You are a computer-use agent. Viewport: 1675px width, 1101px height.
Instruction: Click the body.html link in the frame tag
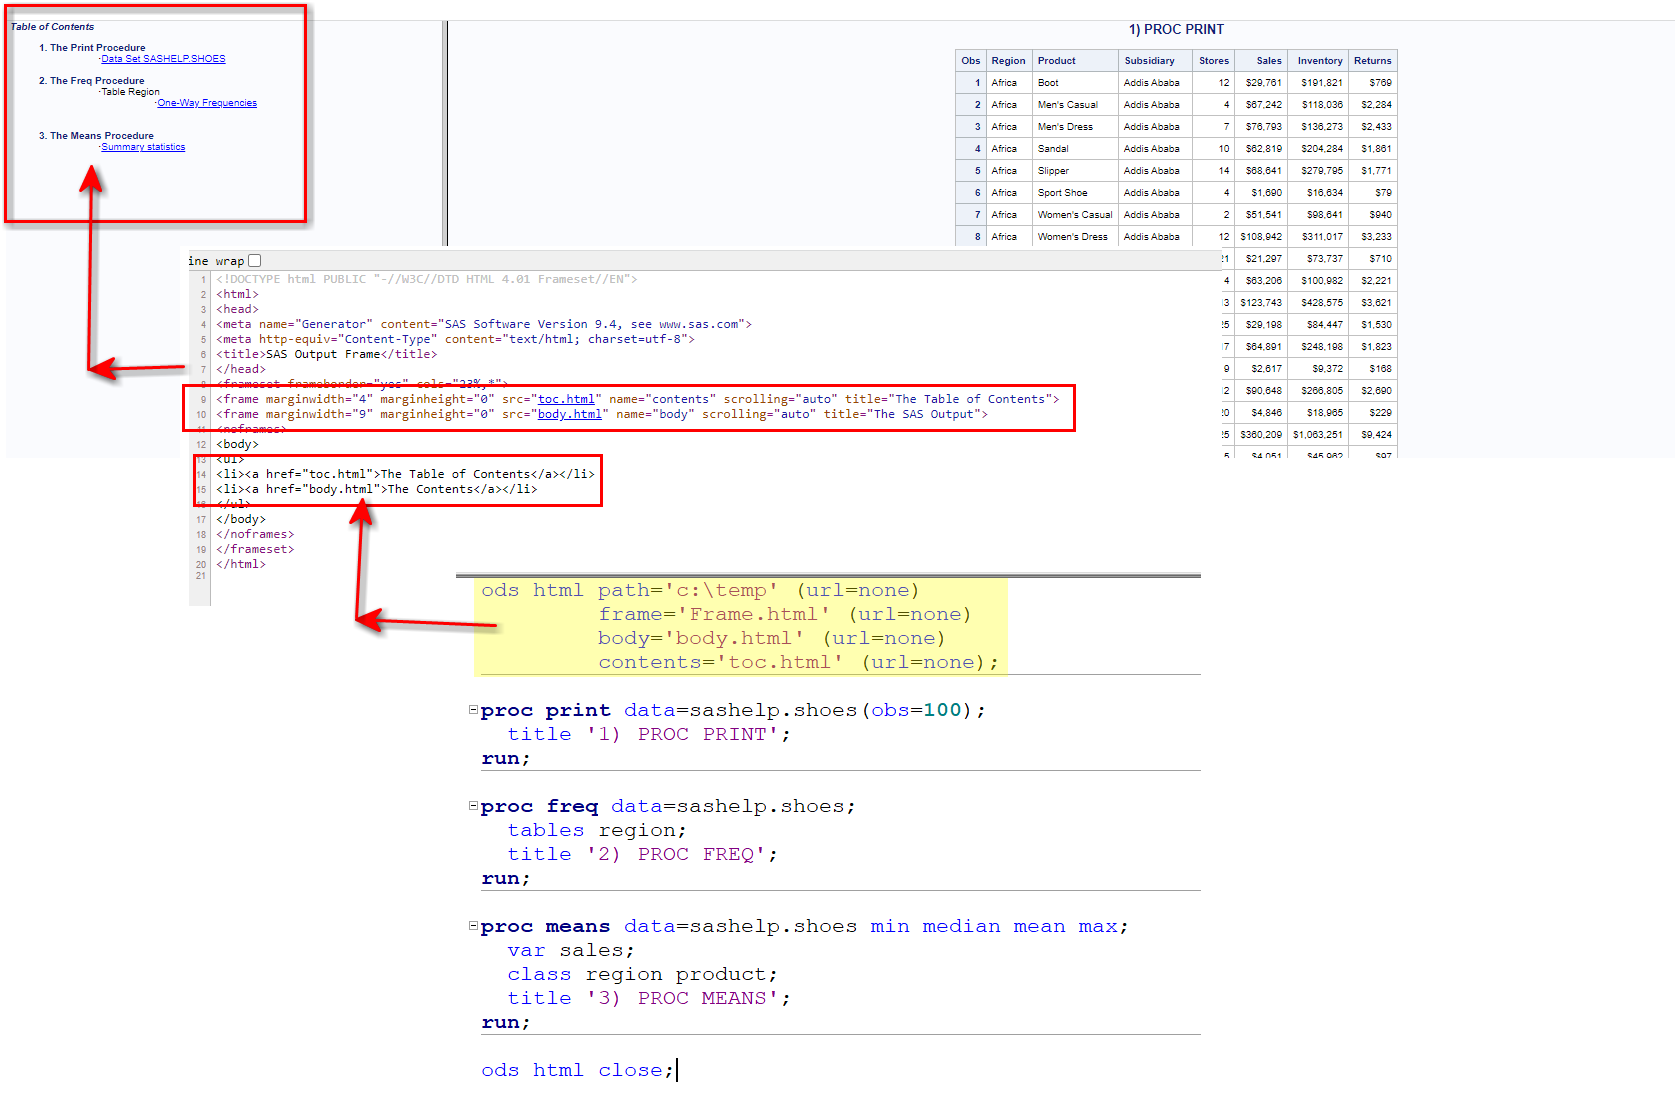[x=570, y=413]
